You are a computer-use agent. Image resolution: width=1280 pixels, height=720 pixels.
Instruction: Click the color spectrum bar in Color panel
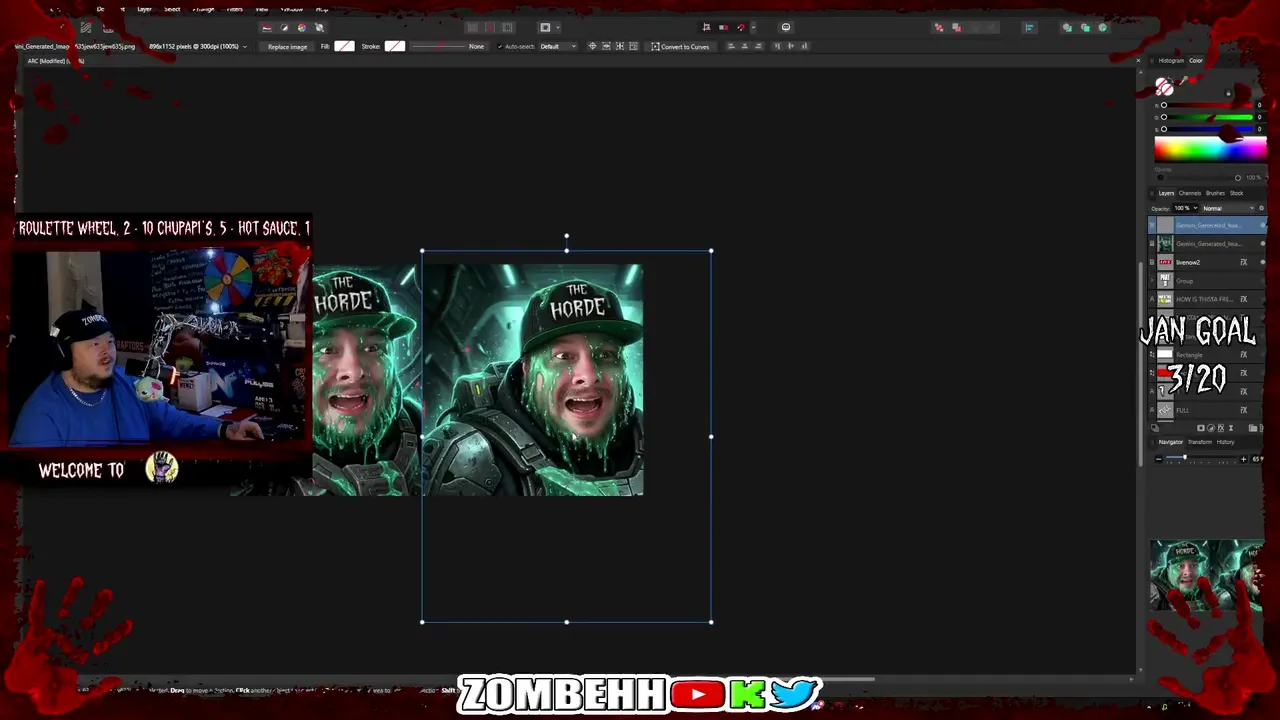(1210, 149)
